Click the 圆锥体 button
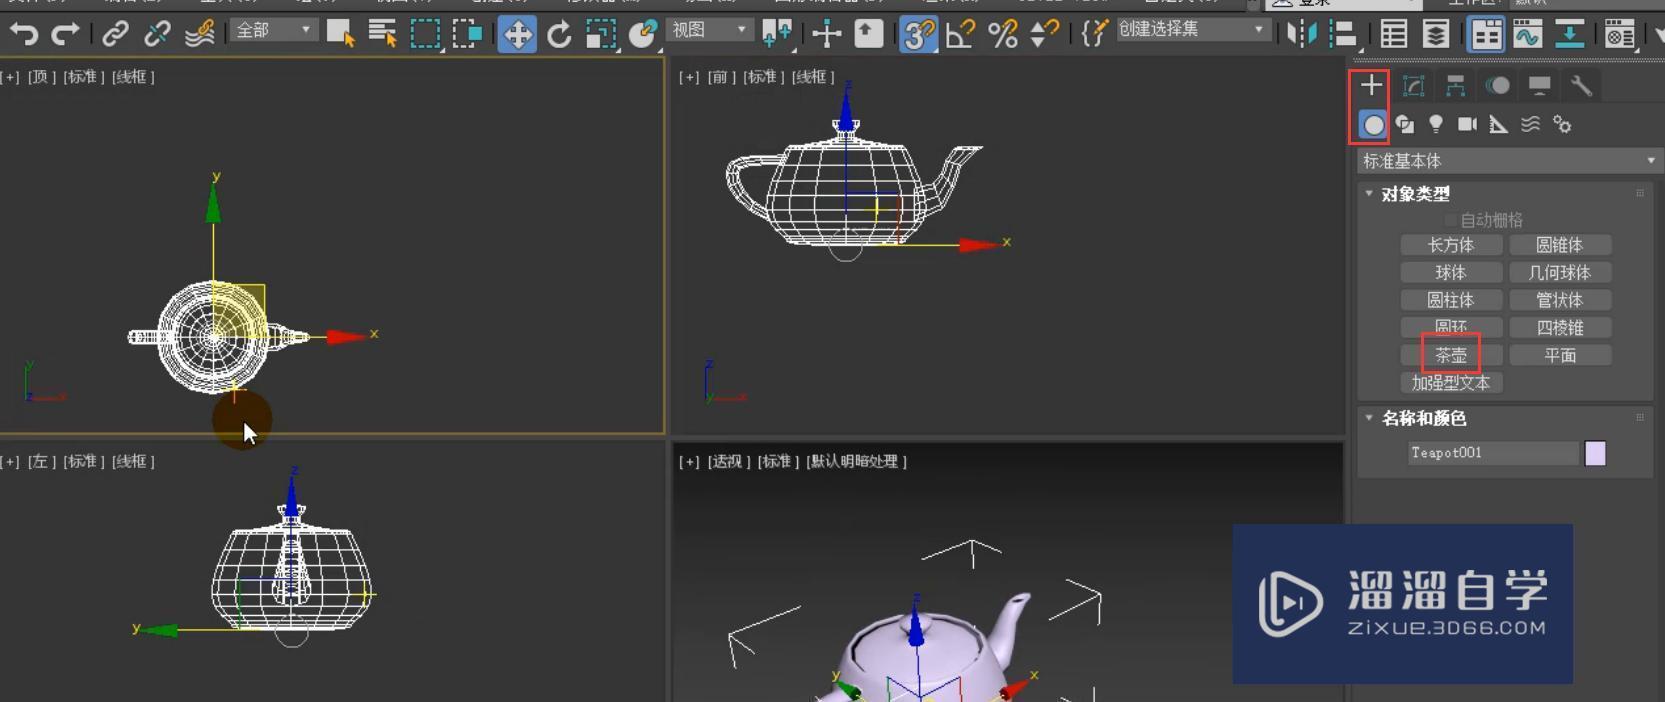Viewport: 1665px width, 702px height. [x=1560, y=245]
